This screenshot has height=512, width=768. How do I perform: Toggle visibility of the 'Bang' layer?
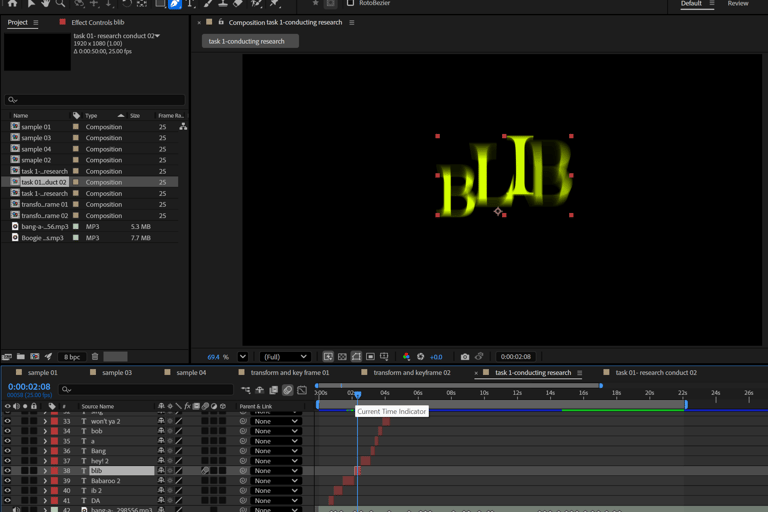click(x=8, y=451)
